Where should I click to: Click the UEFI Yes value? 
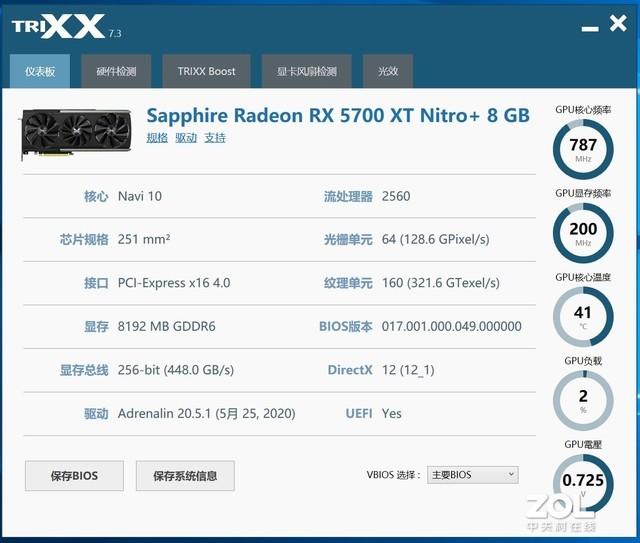pyautogui.click(x=391, y=414)
